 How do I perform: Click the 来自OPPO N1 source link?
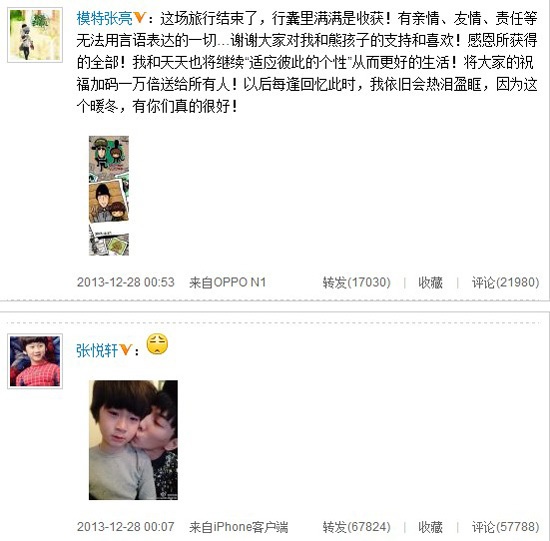click(228, 282)
